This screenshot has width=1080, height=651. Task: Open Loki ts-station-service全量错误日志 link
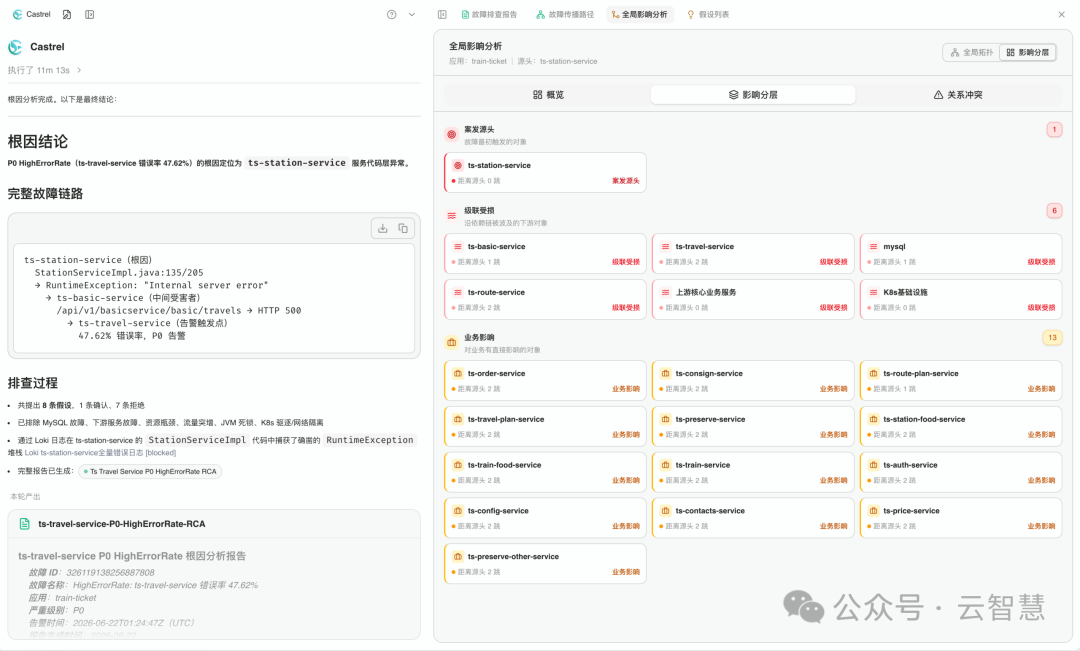pos(100,453)
